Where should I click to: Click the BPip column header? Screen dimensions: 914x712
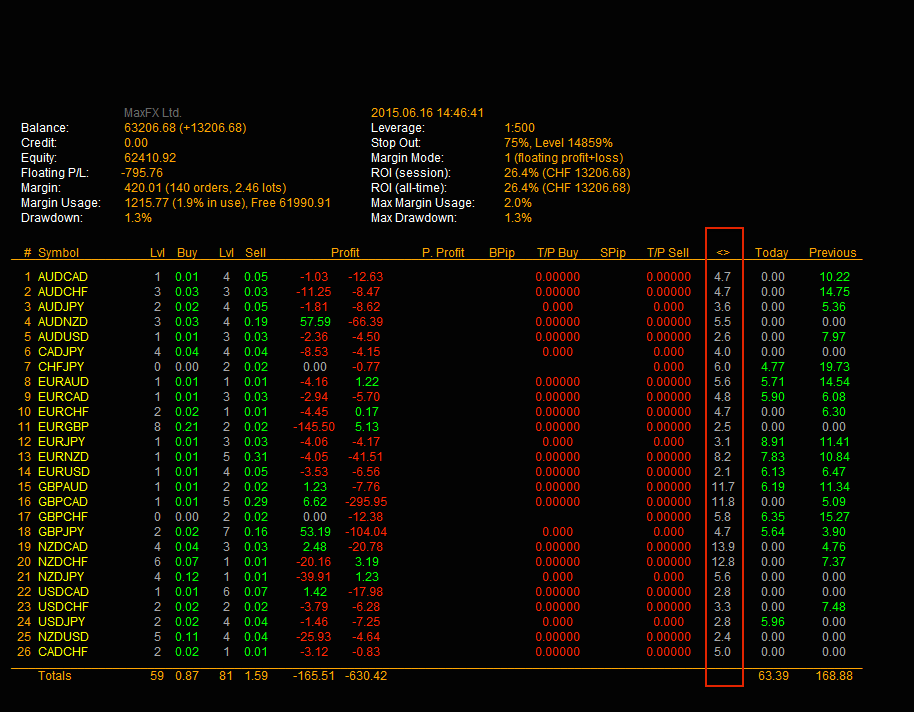click(502, 253)
